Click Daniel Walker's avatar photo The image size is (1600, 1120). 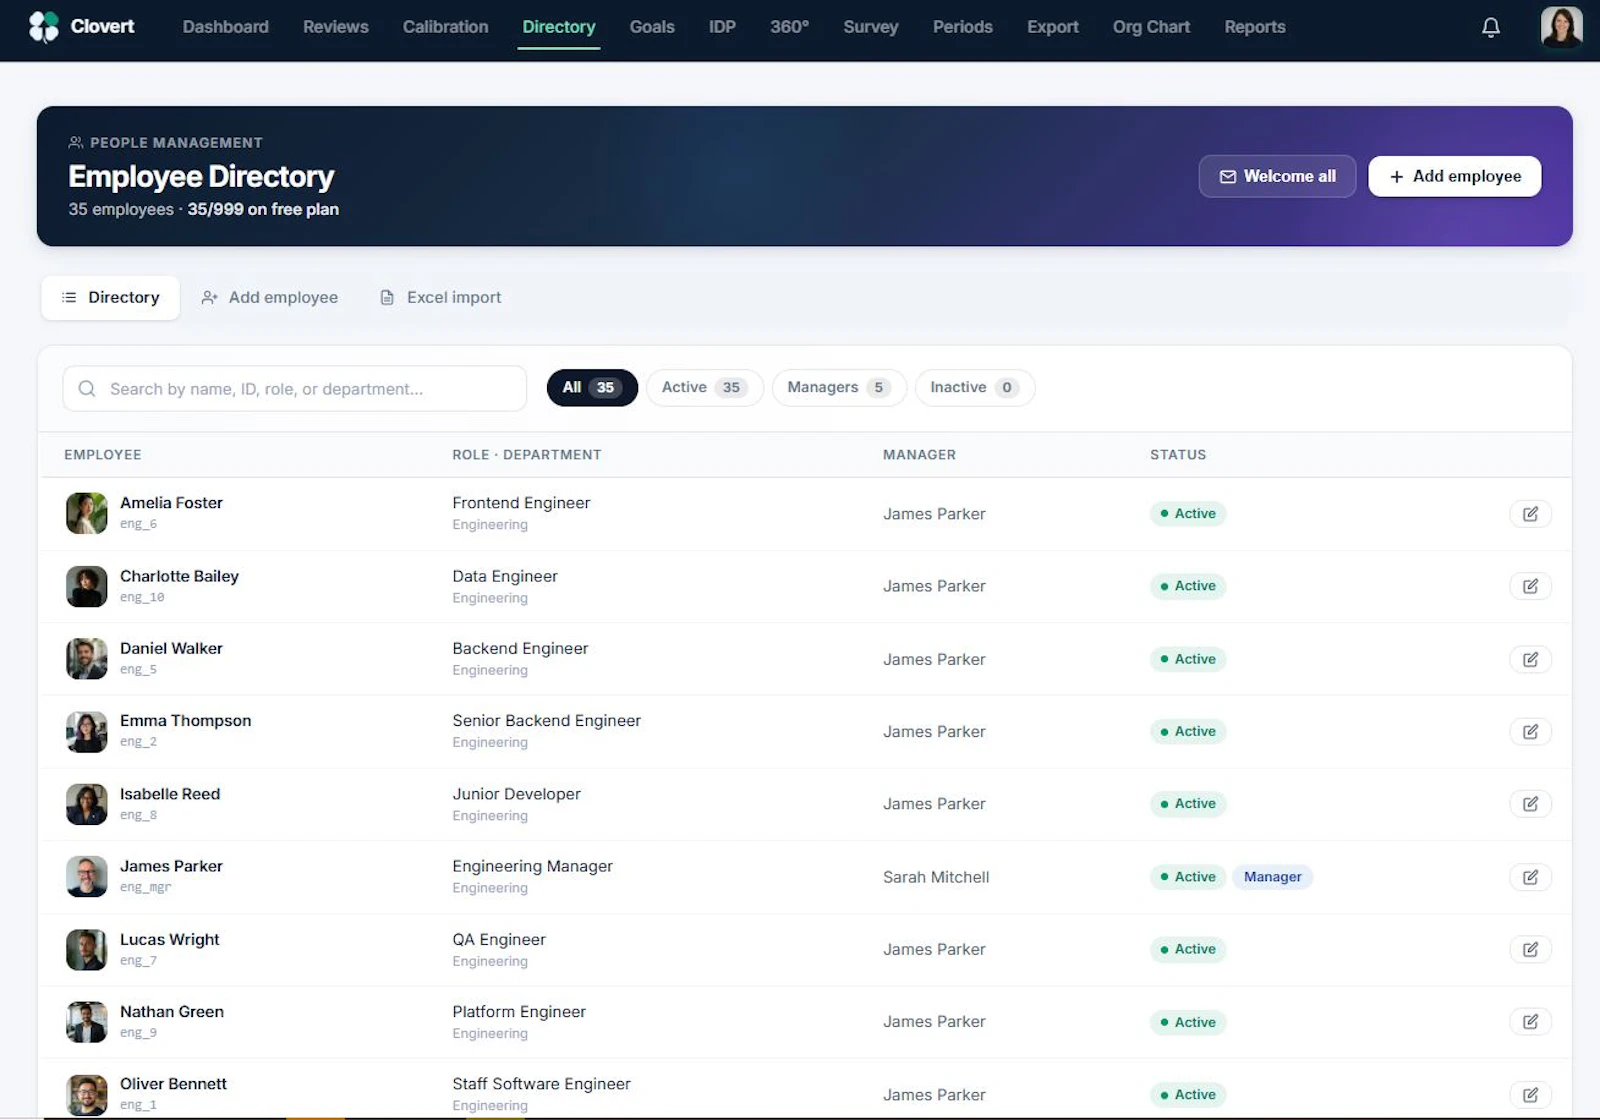click(x=86, y=659)
